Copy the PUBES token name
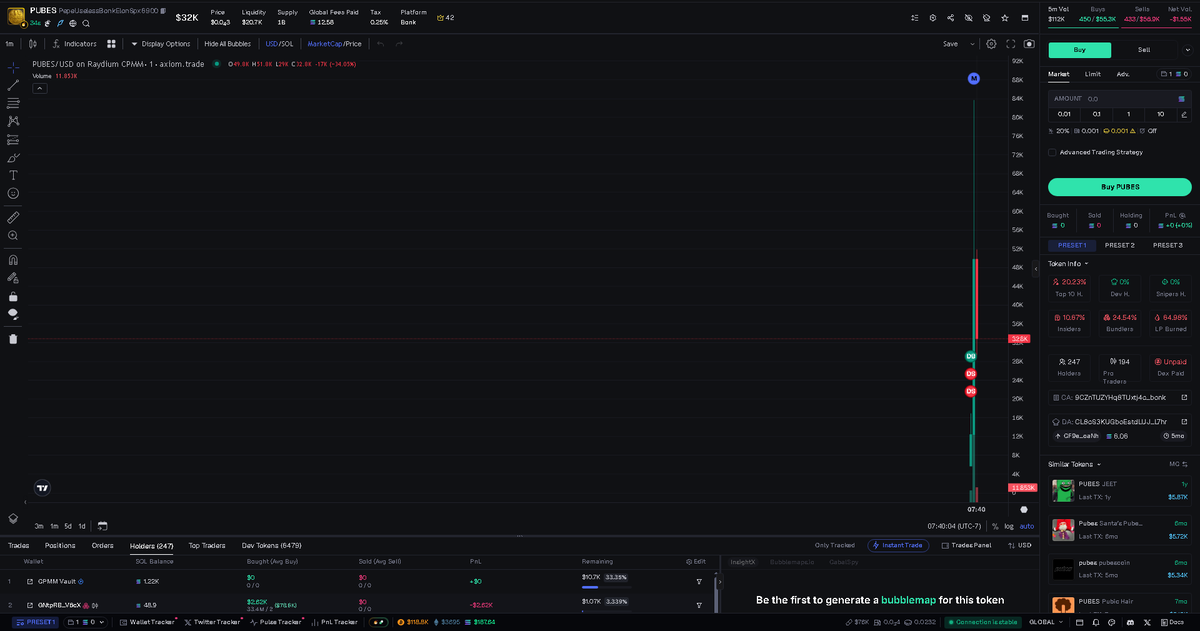This screenshot has width=1200, height=631. point(163,10)
